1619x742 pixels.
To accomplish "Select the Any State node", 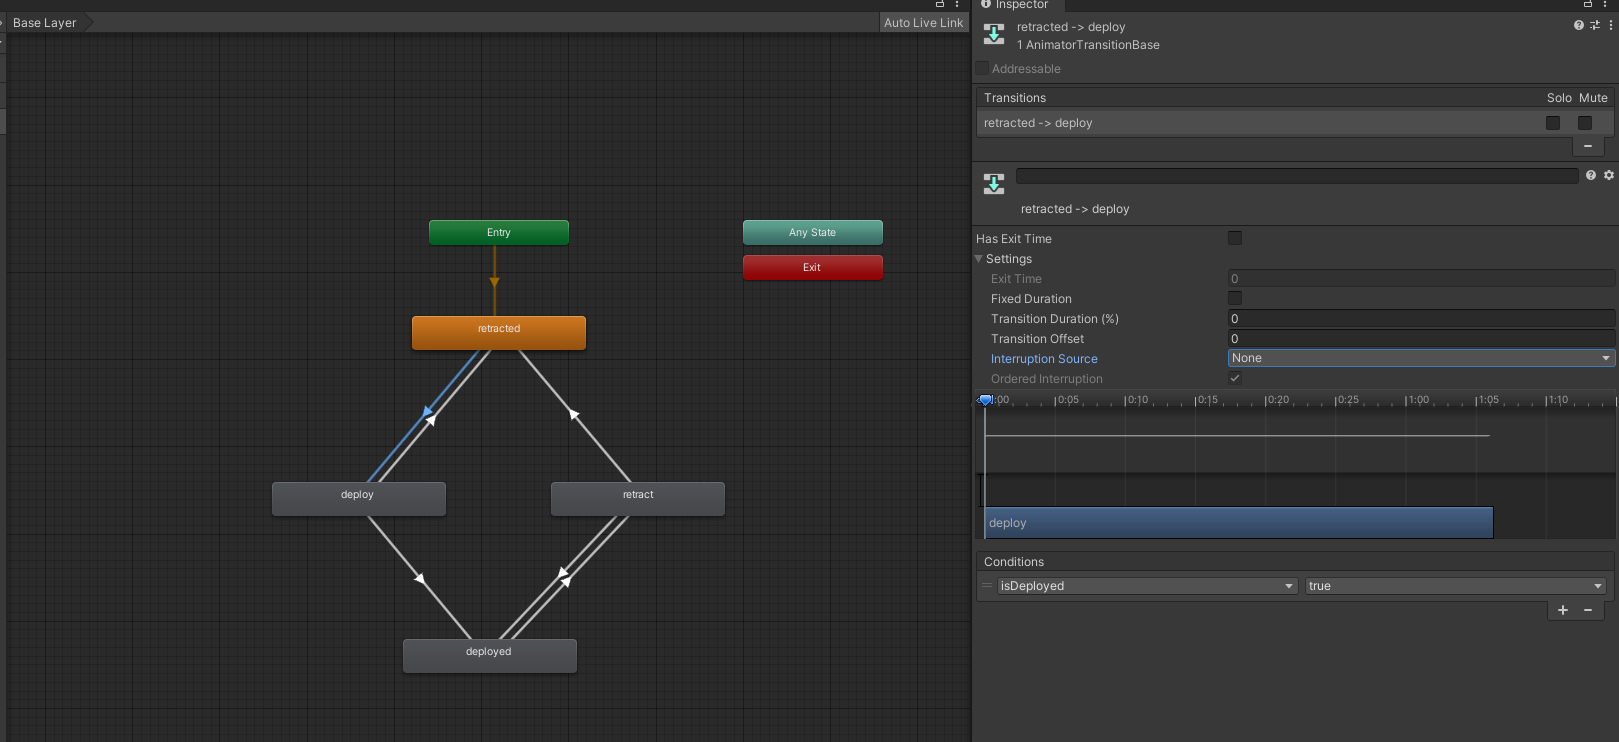I will [x=812, y=233].
